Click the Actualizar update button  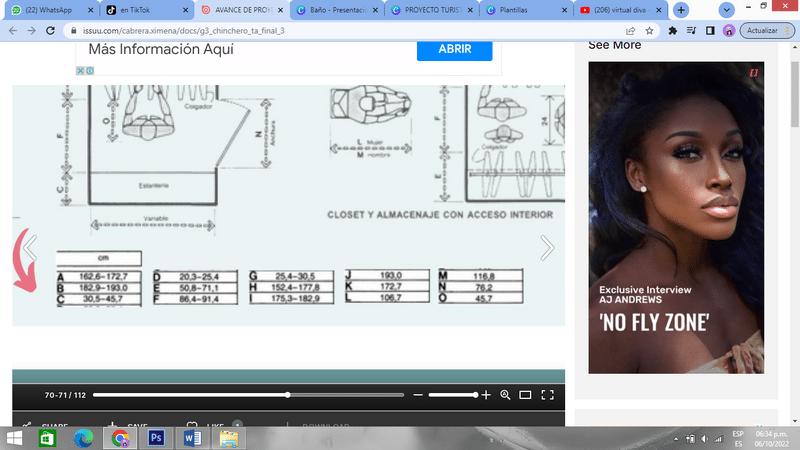pyautogui.click(x=767, y=31)
